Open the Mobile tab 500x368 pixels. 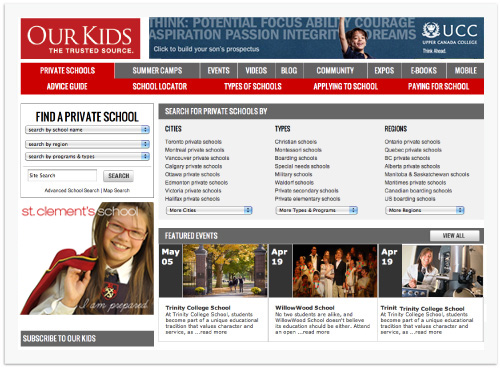tap(466, 71)
